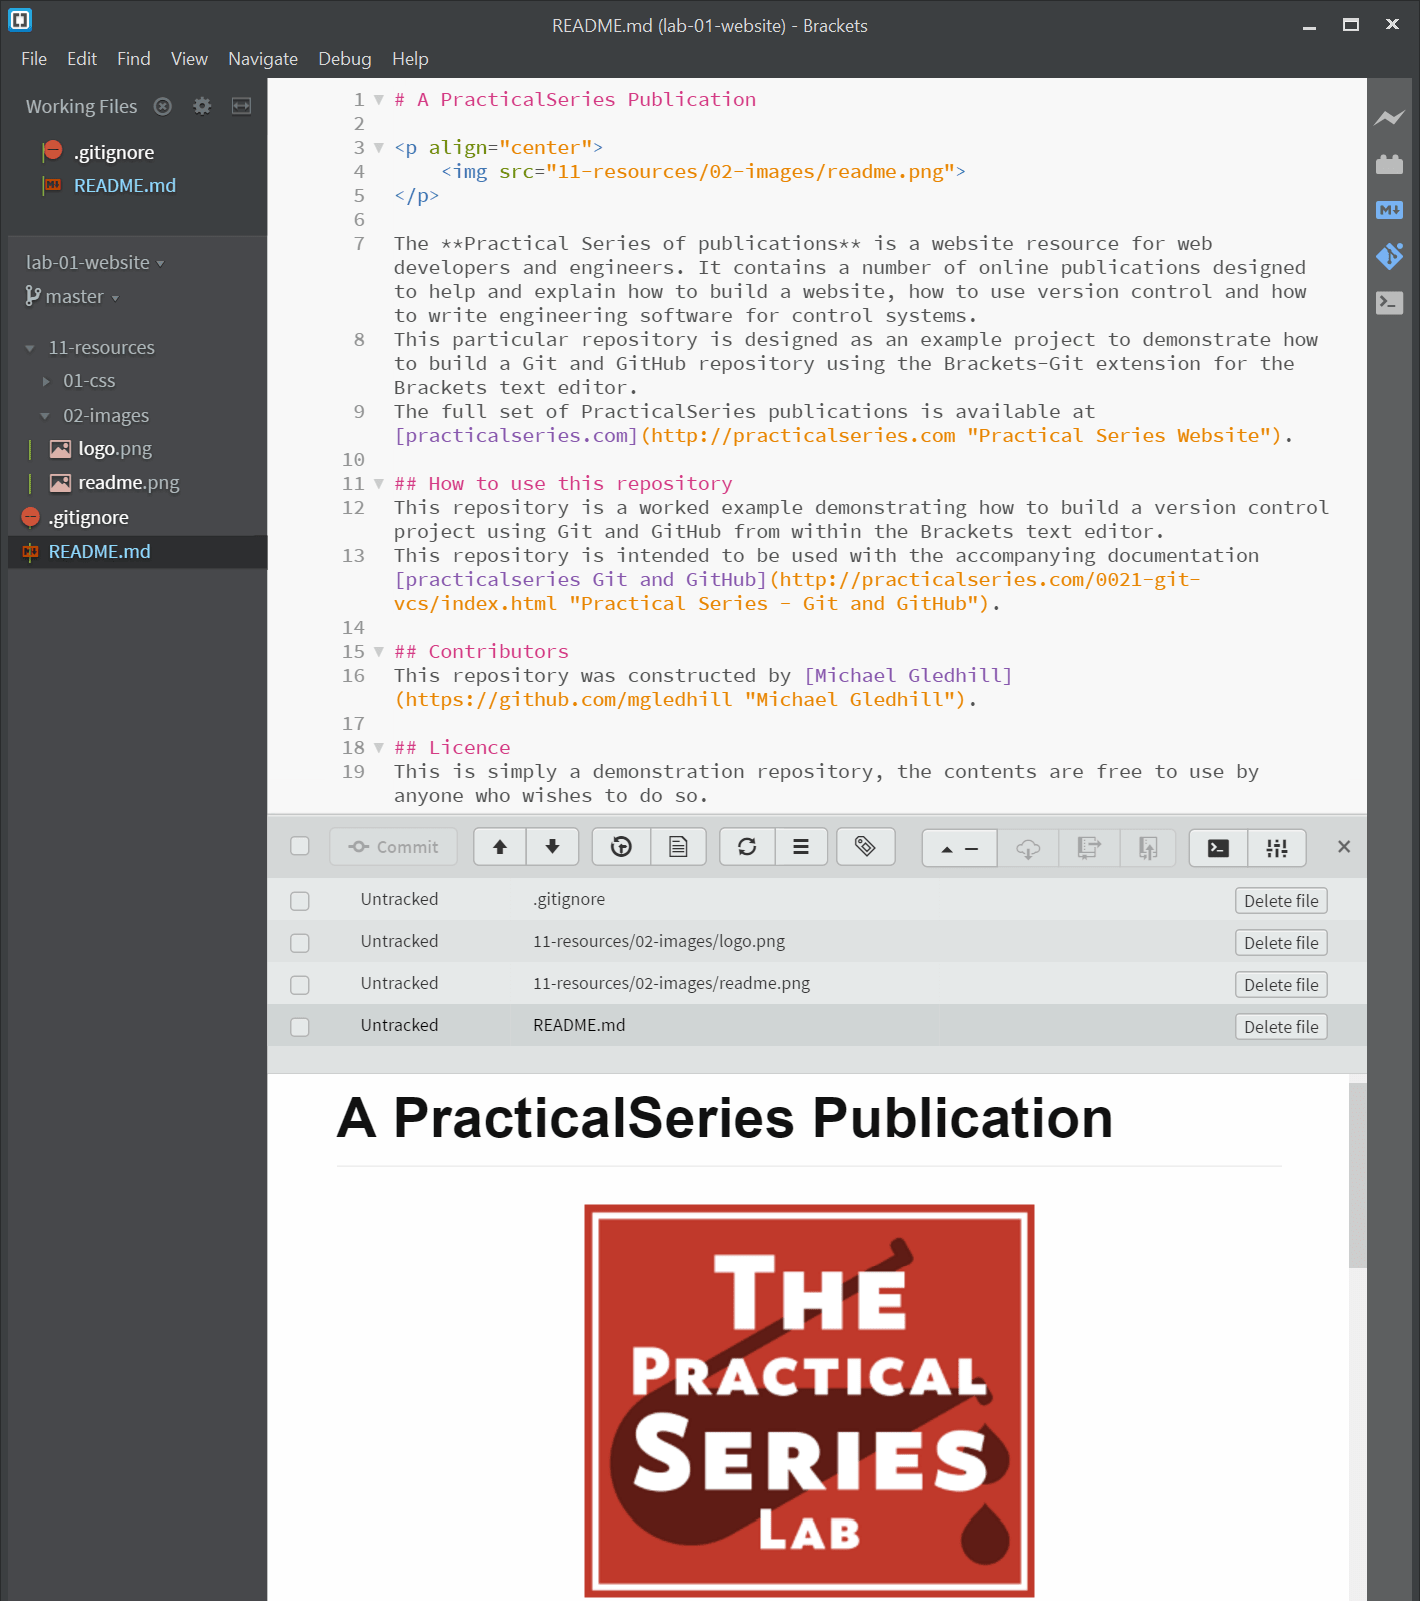Click Delete file for .gitignore
Viewport: 1420px width, 1601px height.
coord(1281,901)
